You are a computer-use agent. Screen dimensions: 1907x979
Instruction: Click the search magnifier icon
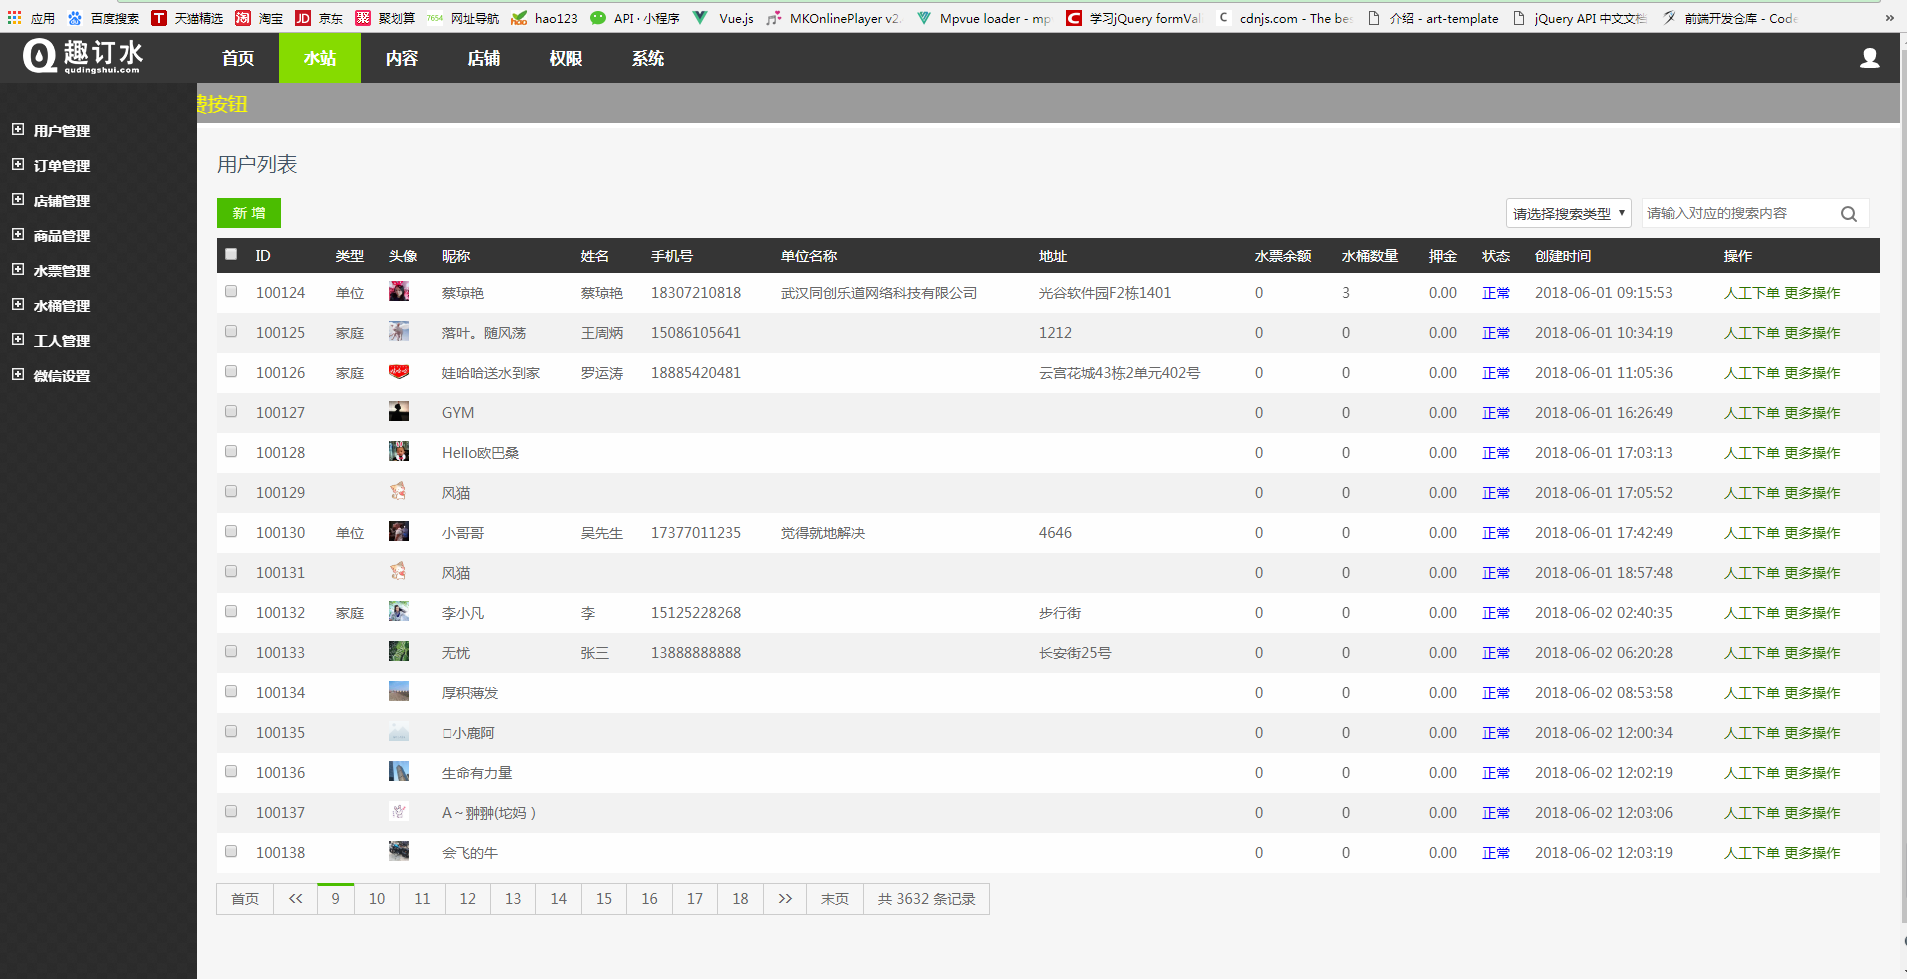point(1849,214)
